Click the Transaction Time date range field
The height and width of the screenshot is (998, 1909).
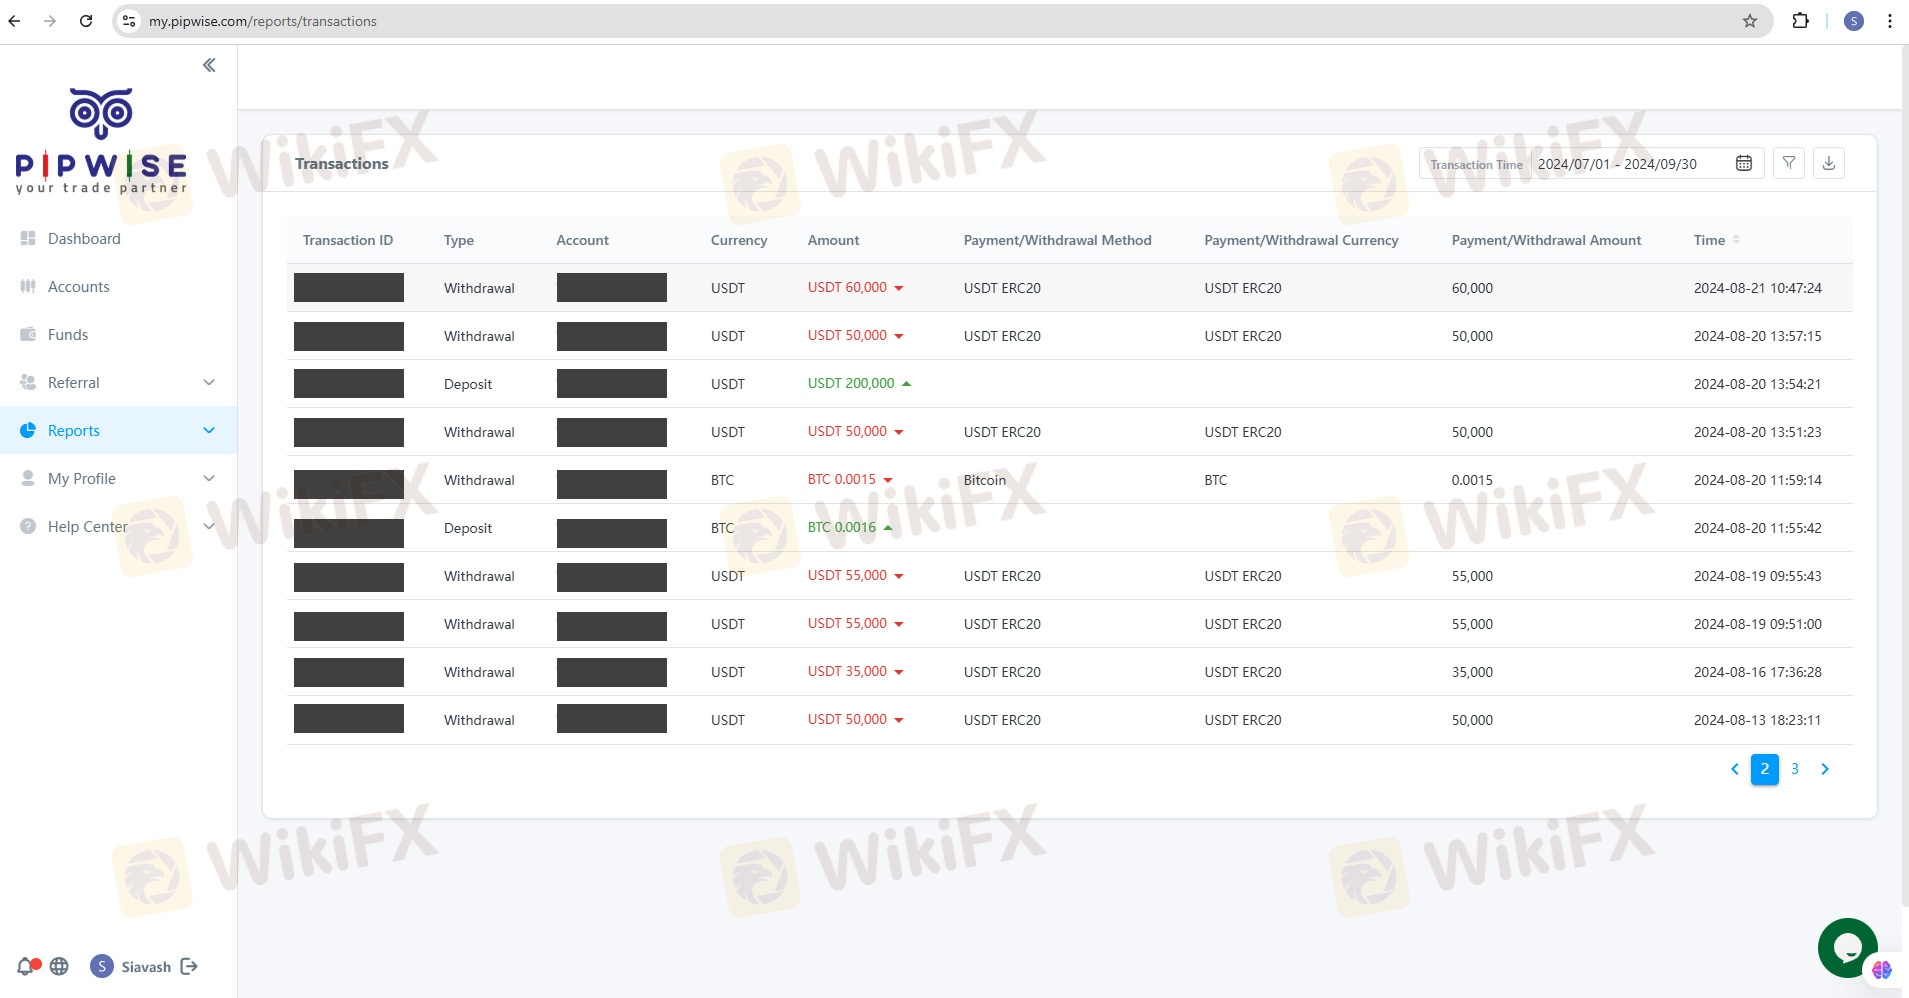click(x=1617, y=164)
